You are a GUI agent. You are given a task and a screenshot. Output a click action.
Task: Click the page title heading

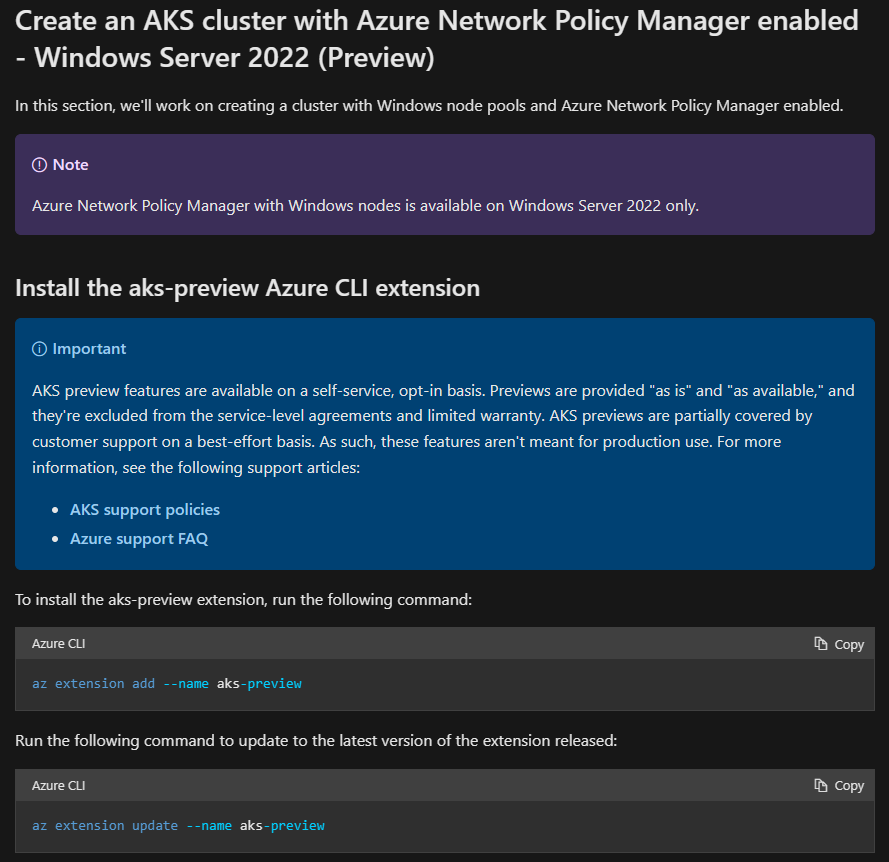pyautogui.click(x=435, y=39)
